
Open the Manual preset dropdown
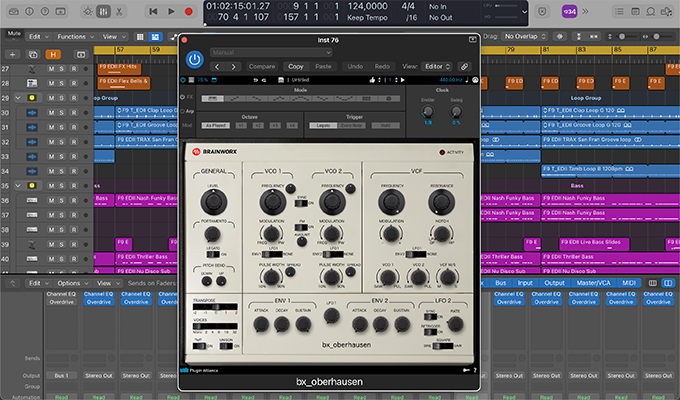pos(271,52)
